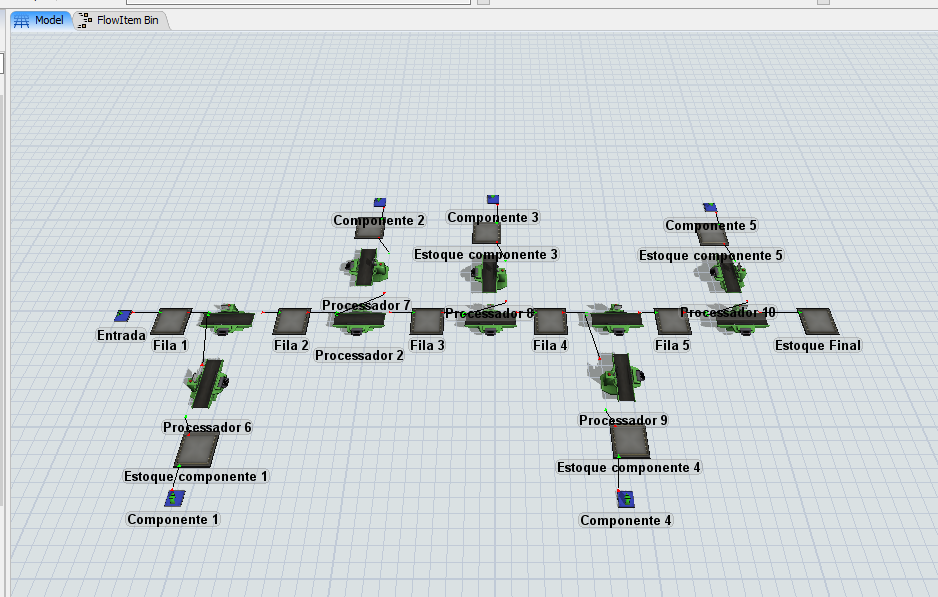Select the Fila 2 queue
Viewport: 938px width, 597px height.
(x=291, y=321)
